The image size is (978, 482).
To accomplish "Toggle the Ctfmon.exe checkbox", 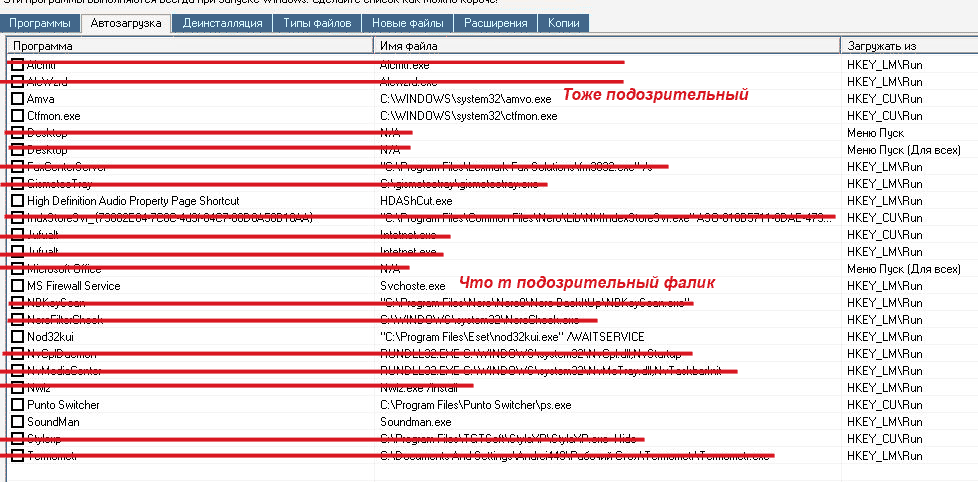I will [17, 116].
